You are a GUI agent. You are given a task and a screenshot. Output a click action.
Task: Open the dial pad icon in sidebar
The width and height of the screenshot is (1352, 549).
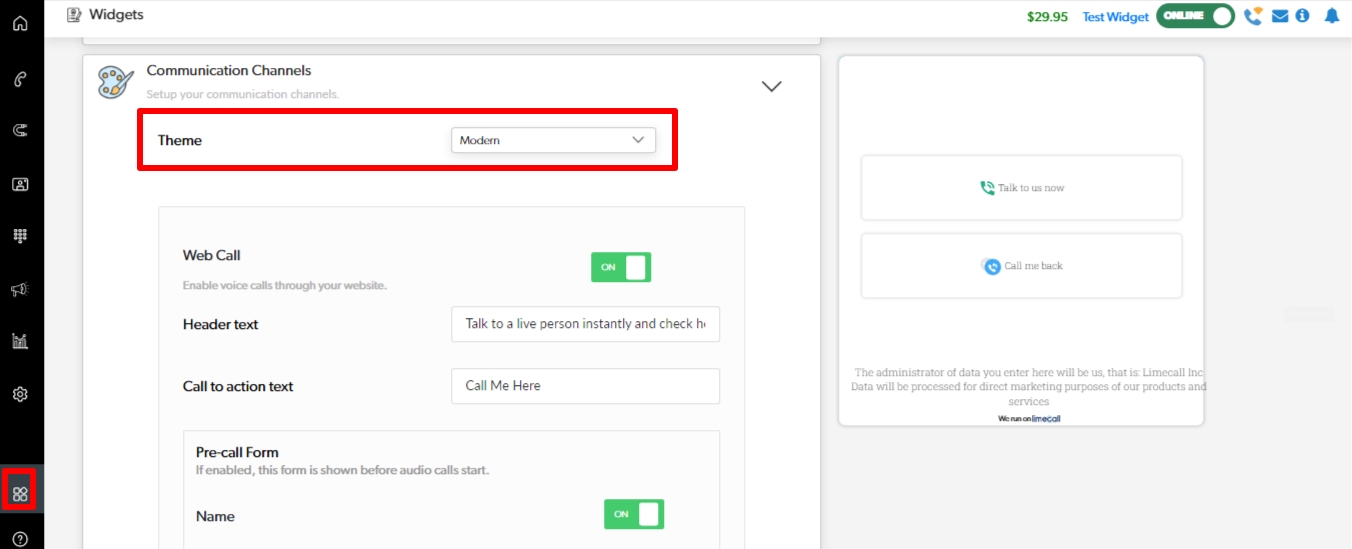tap(20, 236)
